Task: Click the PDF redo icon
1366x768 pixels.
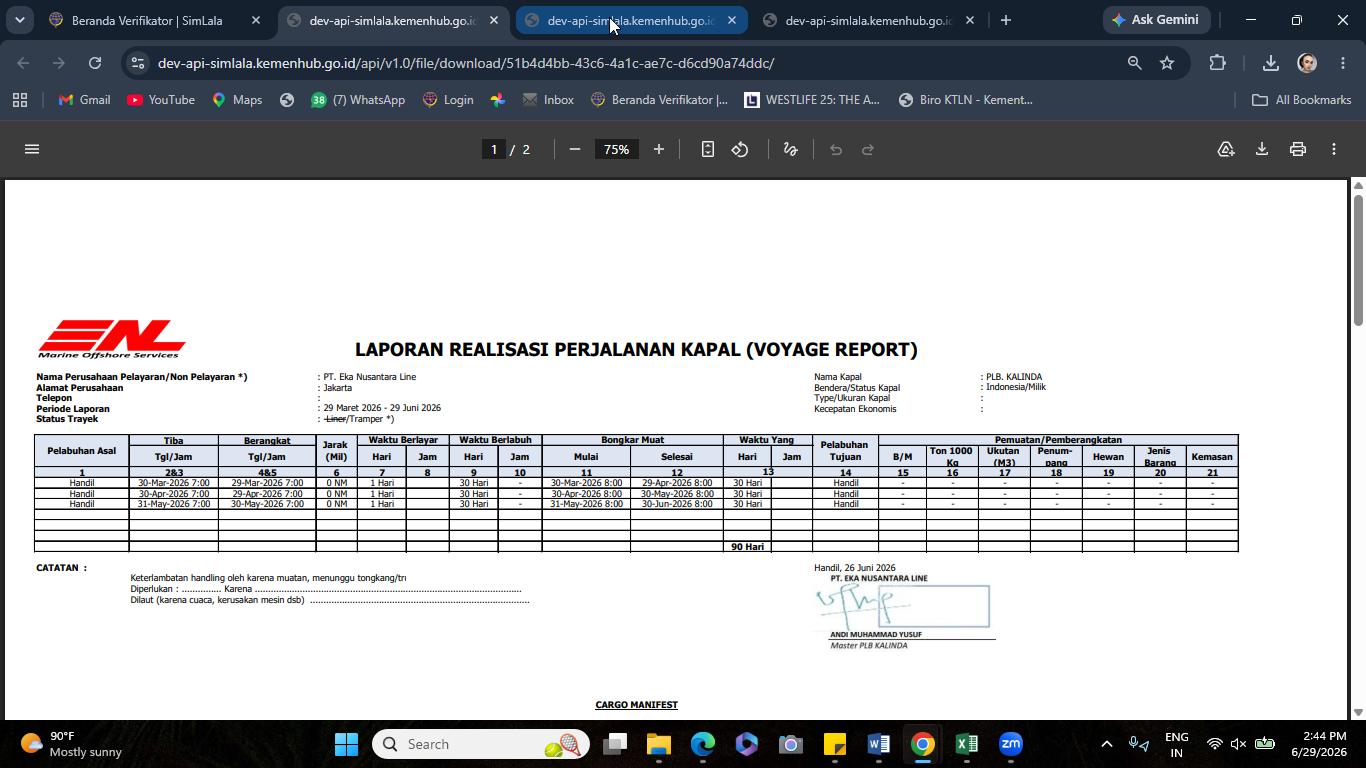Action: point(868,149)
